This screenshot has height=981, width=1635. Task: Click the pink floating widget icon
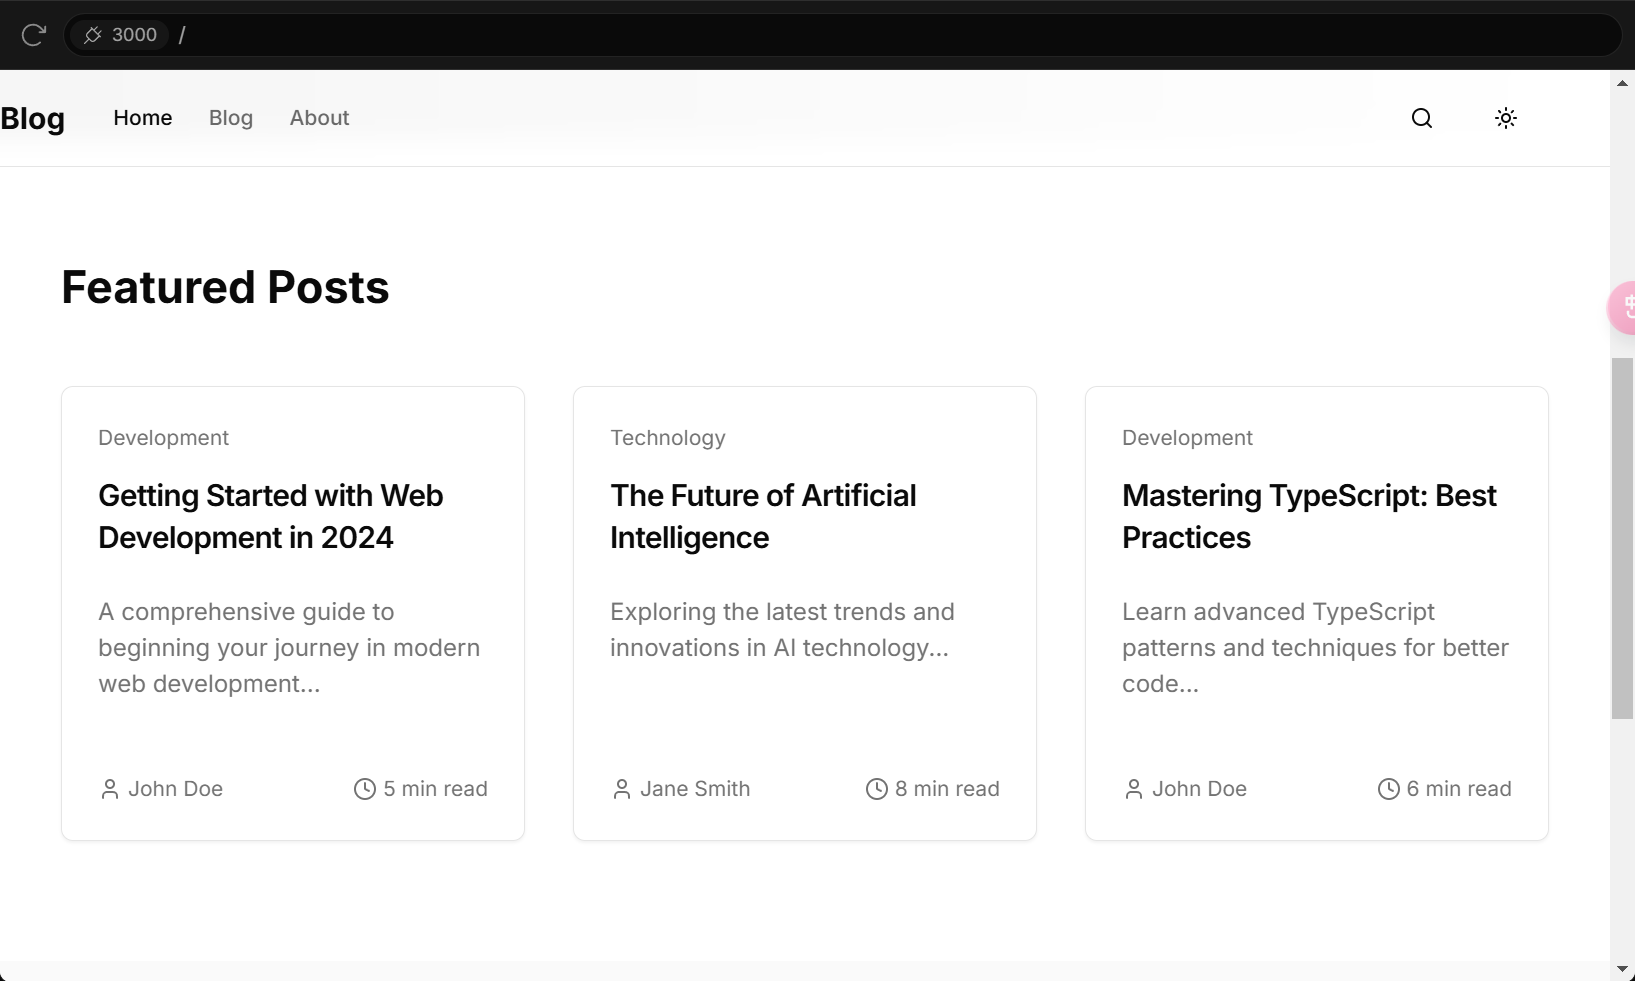tap(1623, 307)
